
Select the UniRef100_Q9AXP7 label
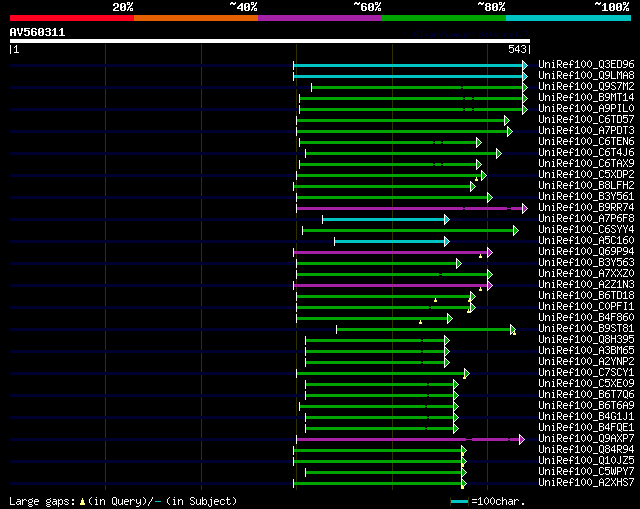[x=586, y=439]
